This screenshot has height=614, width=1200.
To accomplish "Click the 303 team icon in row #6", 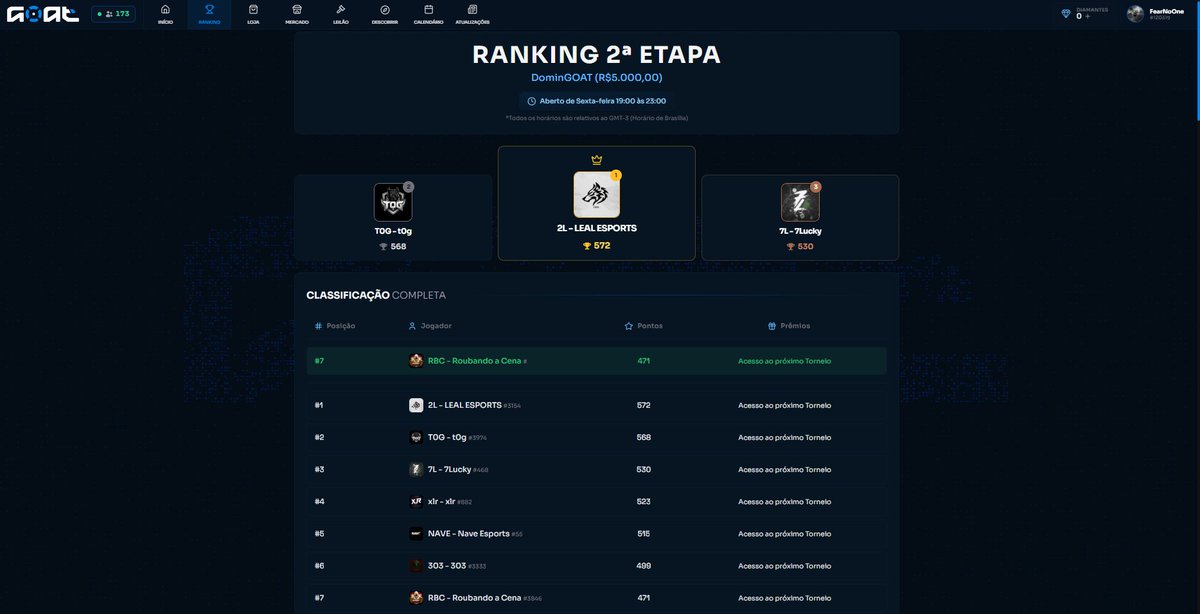I will pos(416,565).
